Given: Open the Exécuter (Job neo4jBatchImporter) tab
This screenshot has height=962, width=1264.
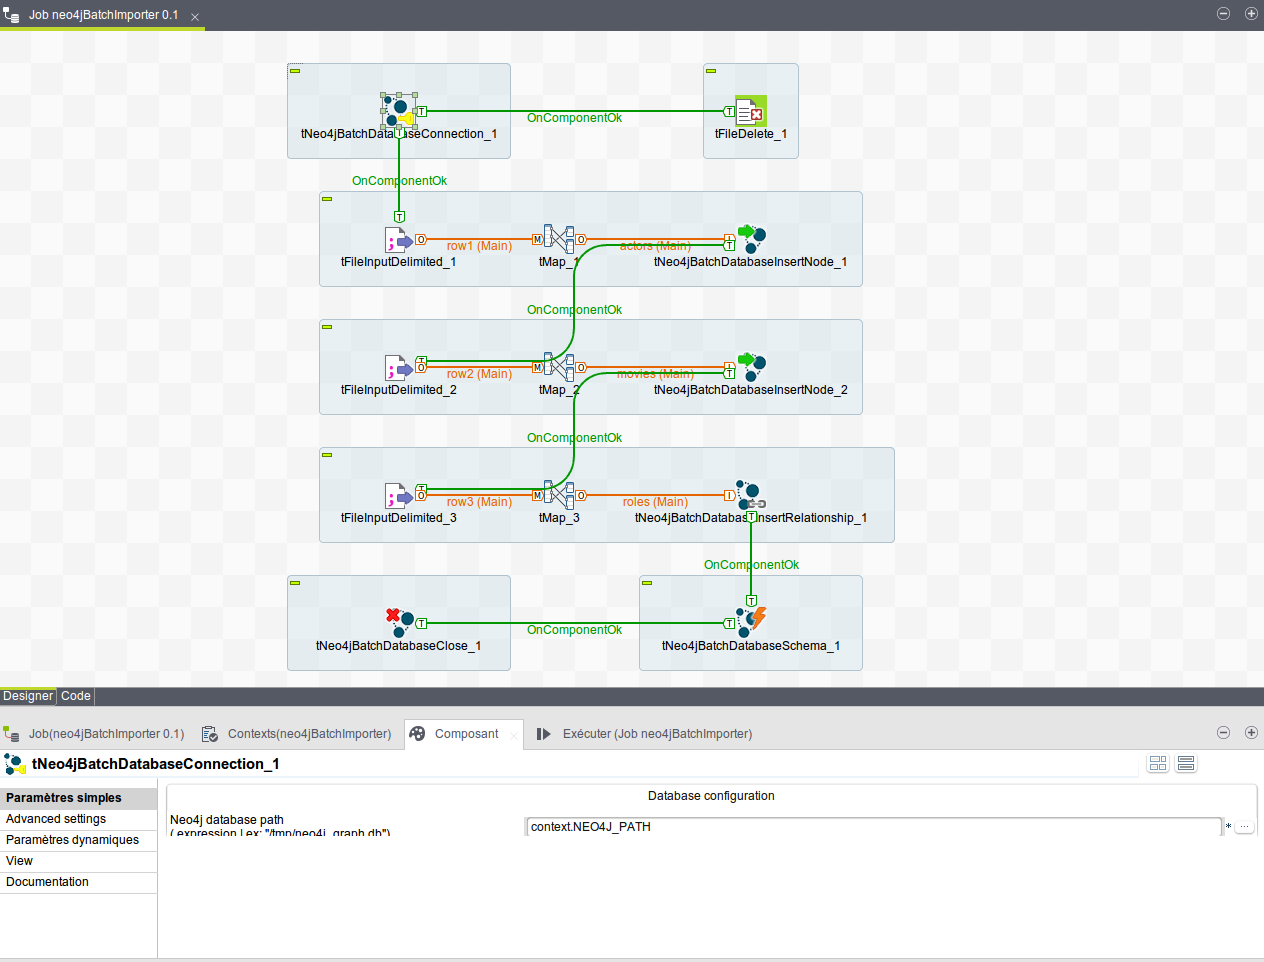Looking at the screenshot, I should click(645, 734).
